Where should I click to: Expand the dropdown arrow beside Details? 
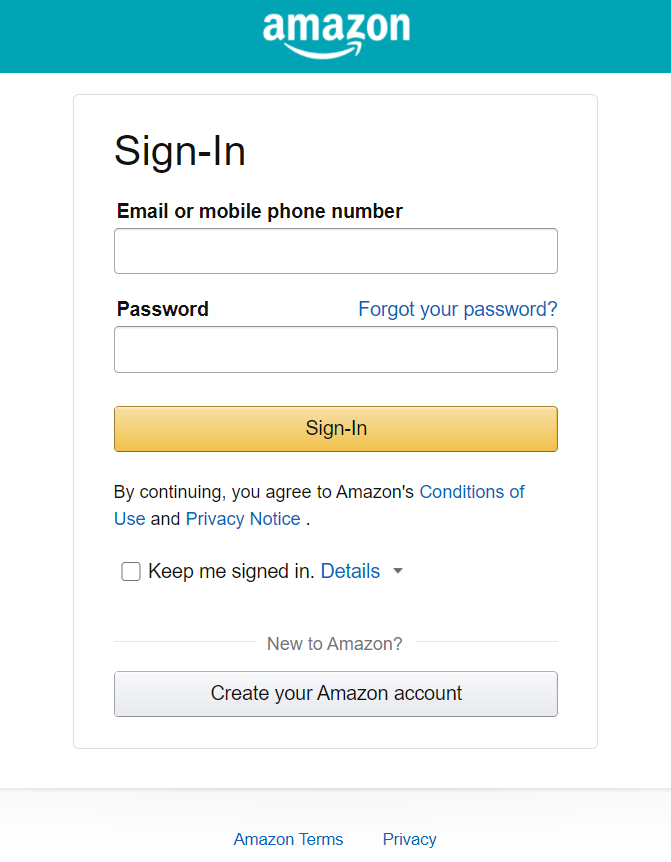(x=397, y=572)
